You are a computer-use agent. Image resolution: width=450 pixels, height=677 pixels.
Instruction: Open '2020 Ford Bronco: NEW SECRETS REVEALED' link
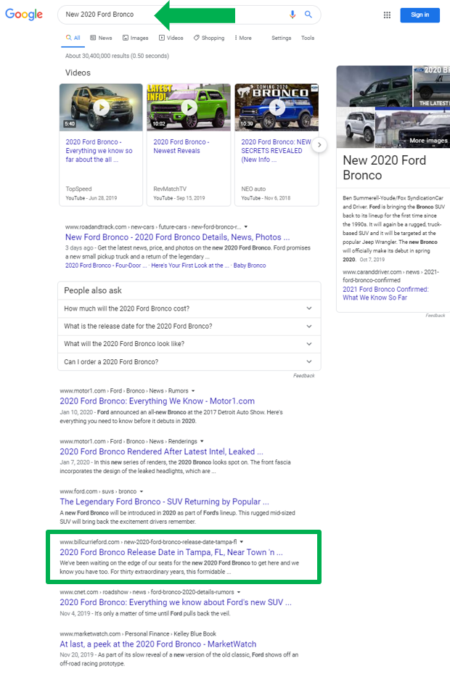pos(276,151)
